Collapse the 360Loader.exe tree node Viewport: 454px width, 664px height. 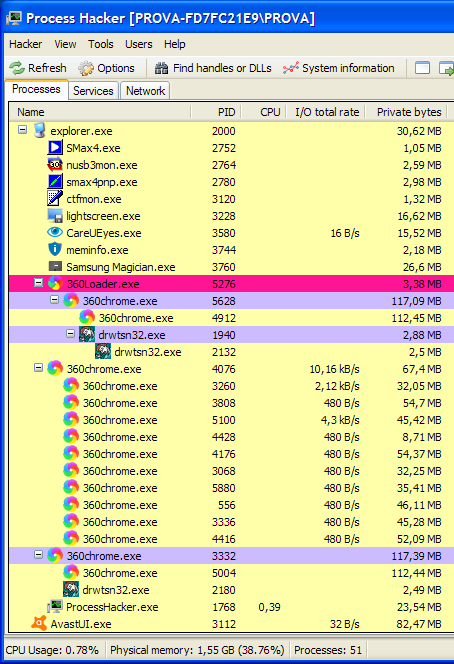[39, 282]
